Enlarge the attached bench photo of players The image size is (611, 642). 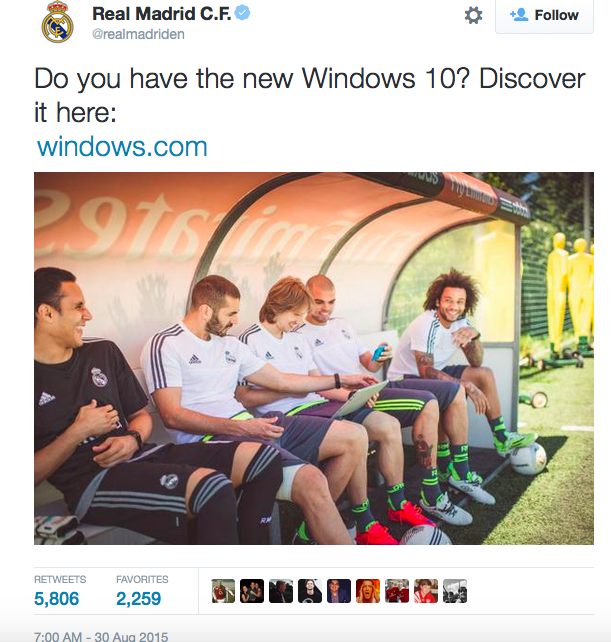pyautogui.click(x=314, y=358)
